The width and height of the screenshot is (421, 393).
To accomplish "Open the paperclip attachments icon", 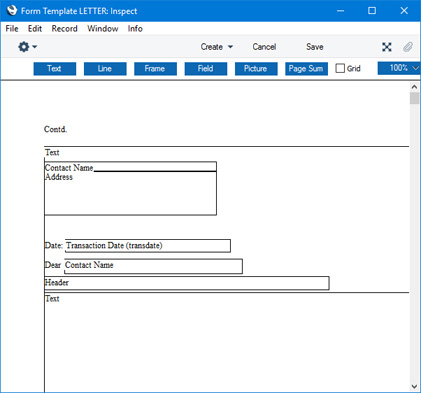I will (408, 47).
